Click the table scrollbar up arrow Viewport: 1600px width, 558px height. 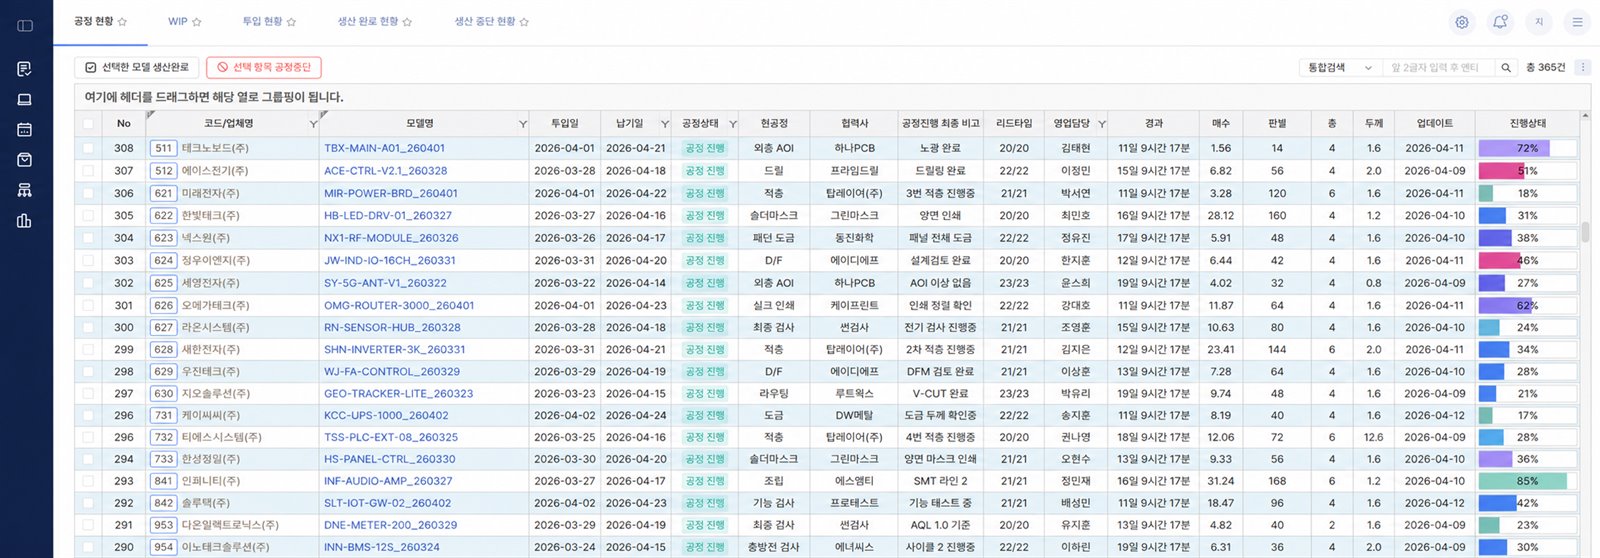click(1586, 117)
